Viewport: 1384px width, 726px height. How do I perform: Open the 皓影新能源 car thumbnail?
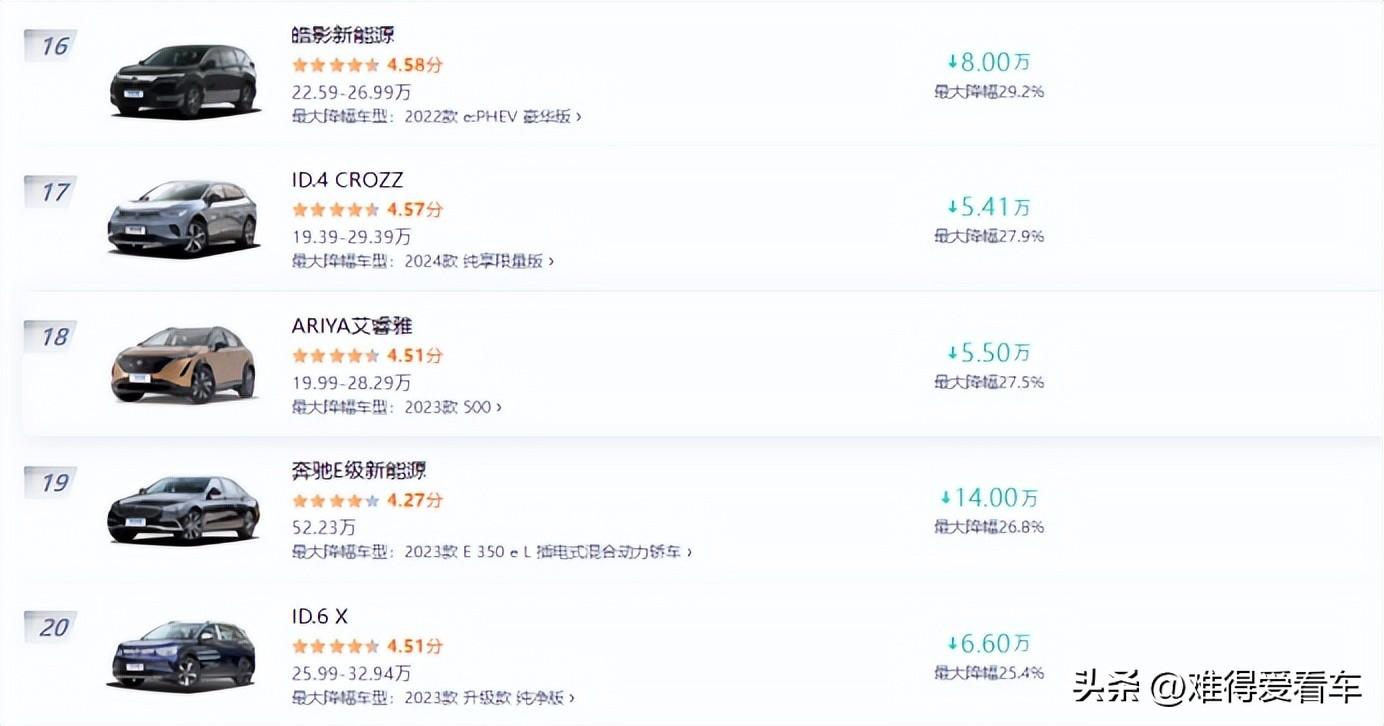pos(183,81)
